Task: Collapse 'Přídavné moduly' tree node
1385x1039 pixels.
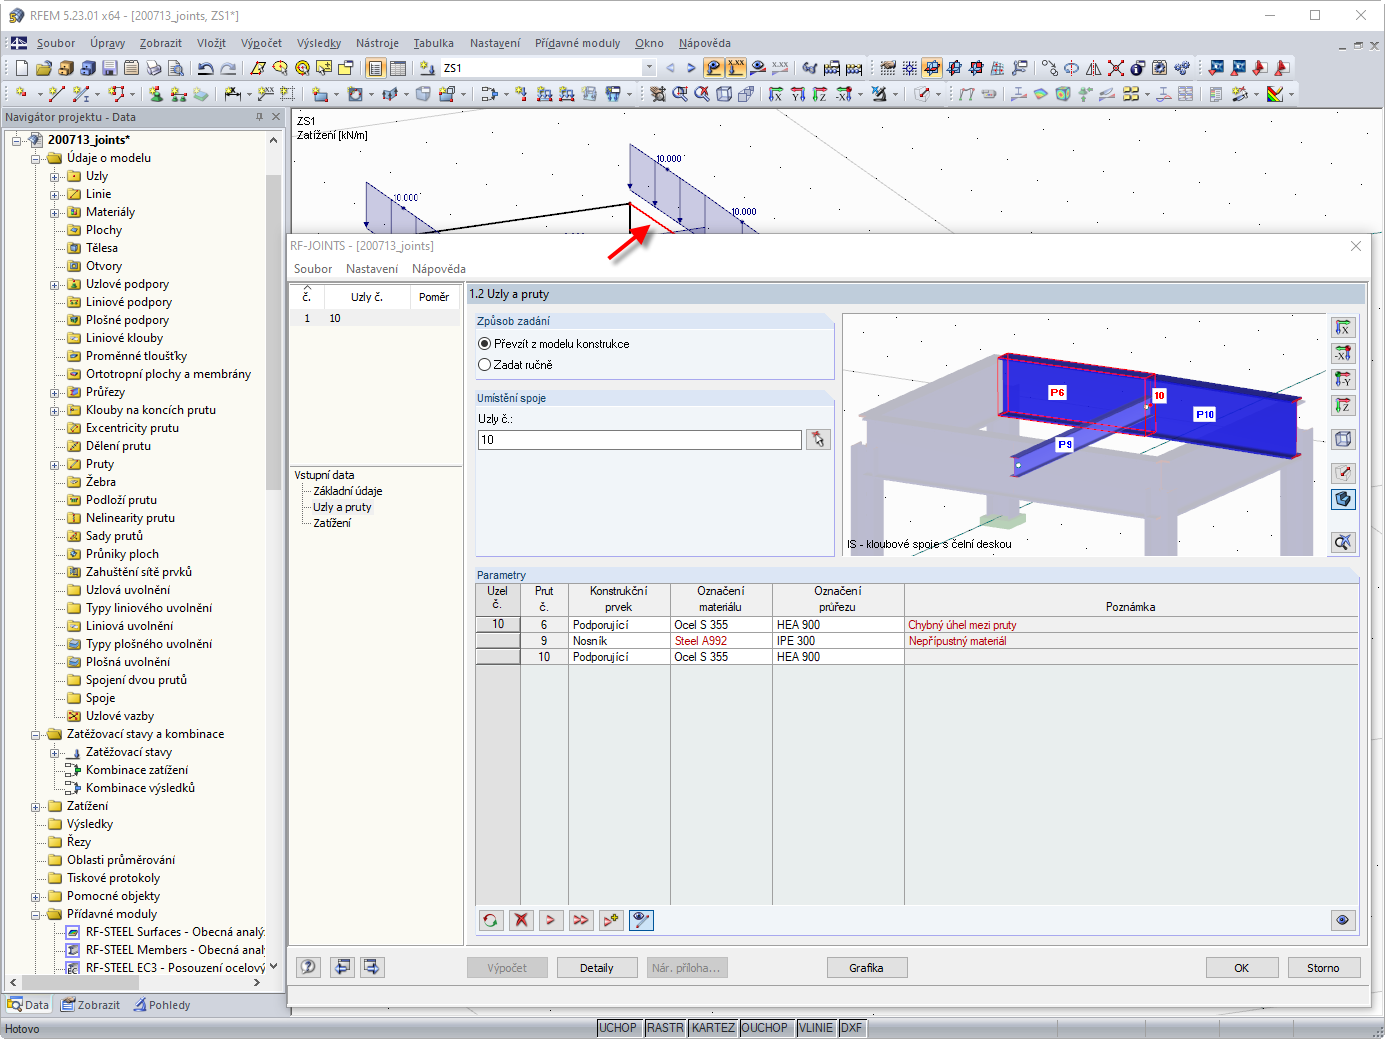Action: 36,915
